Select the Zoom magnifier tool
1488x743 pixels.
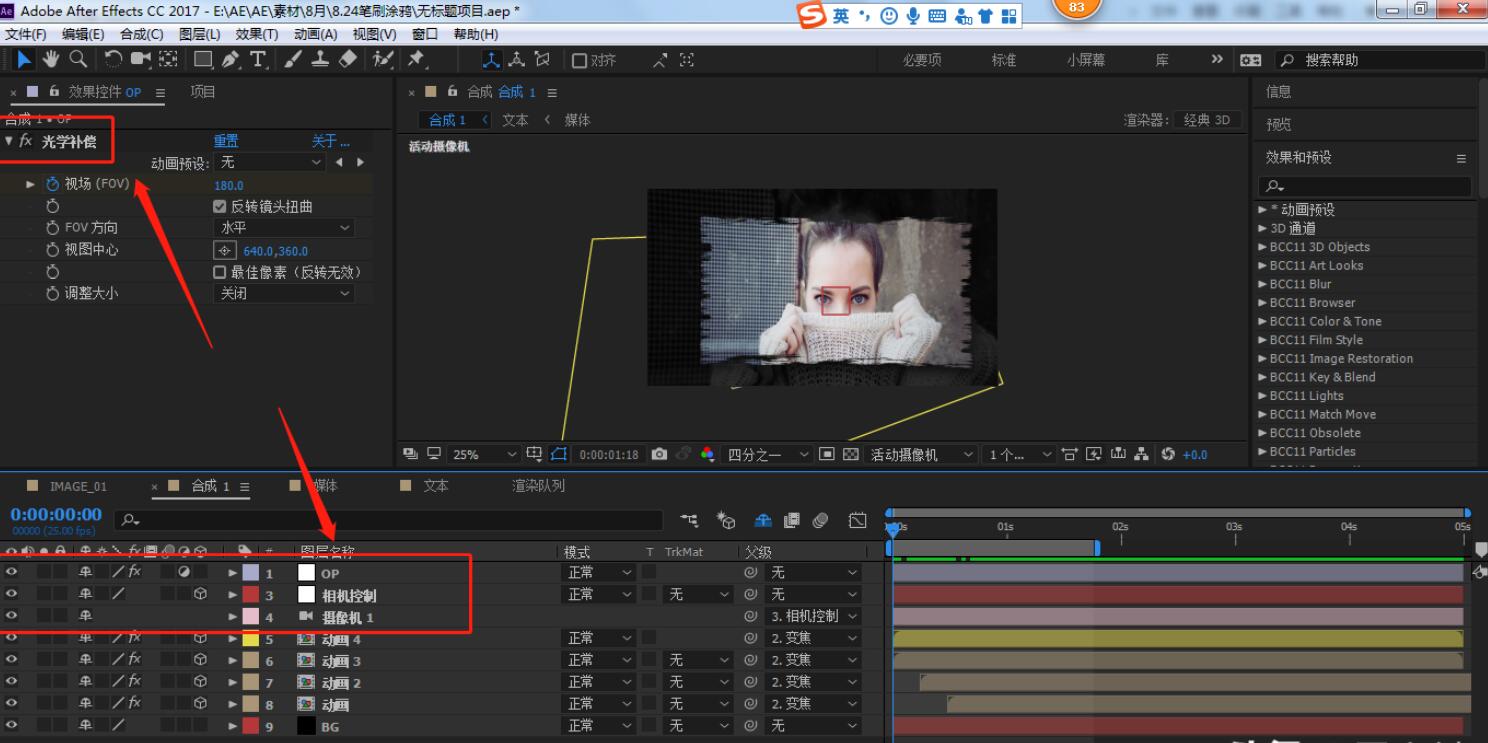point(76,60)
